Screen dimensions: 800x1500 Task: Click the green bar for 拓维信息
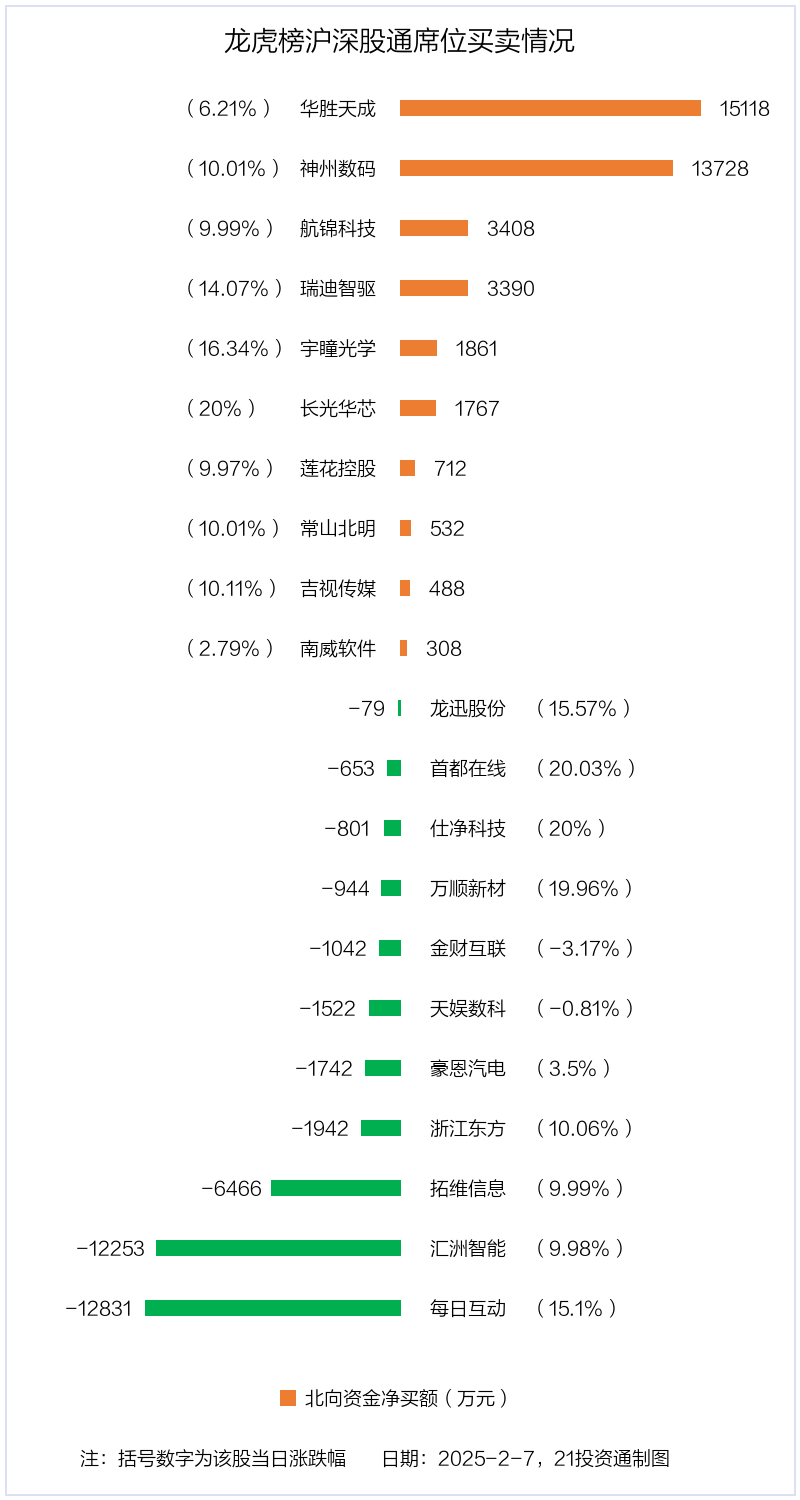click(x=336, y=1188)
